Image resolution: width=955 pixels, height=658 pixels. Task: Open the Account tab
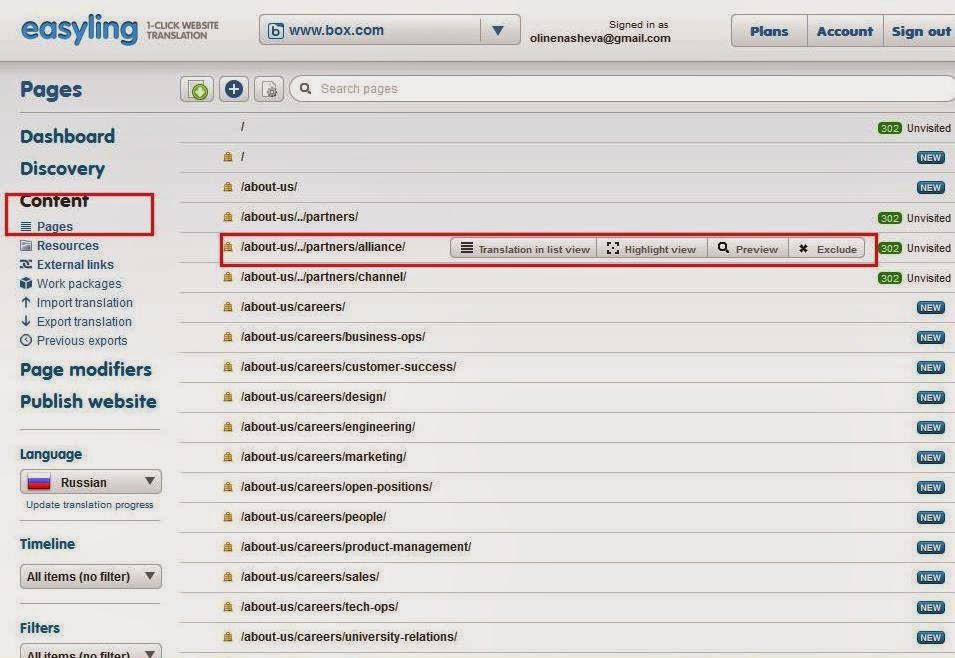click(845, 31)
